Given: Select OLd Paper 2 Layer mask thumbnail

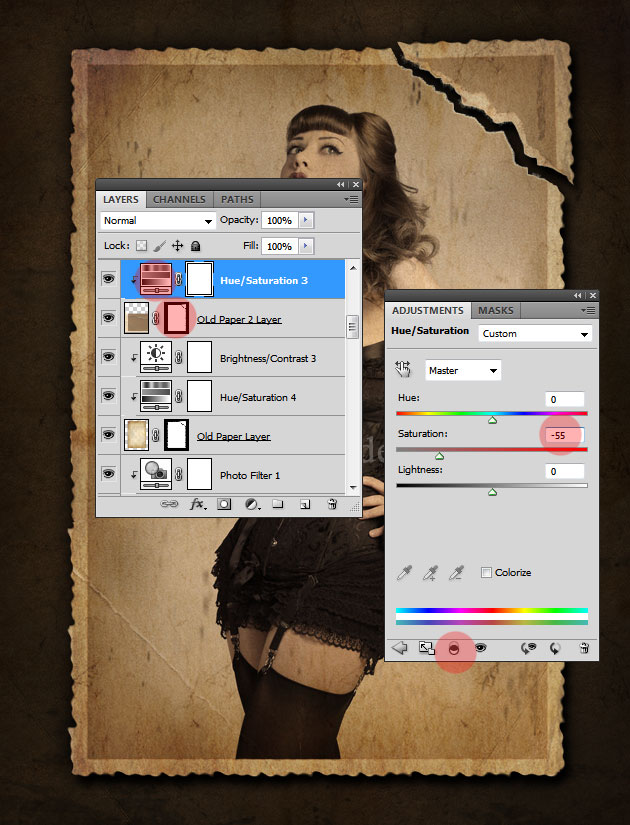Looking at the screenshot, I should click(x=176, y=318).
